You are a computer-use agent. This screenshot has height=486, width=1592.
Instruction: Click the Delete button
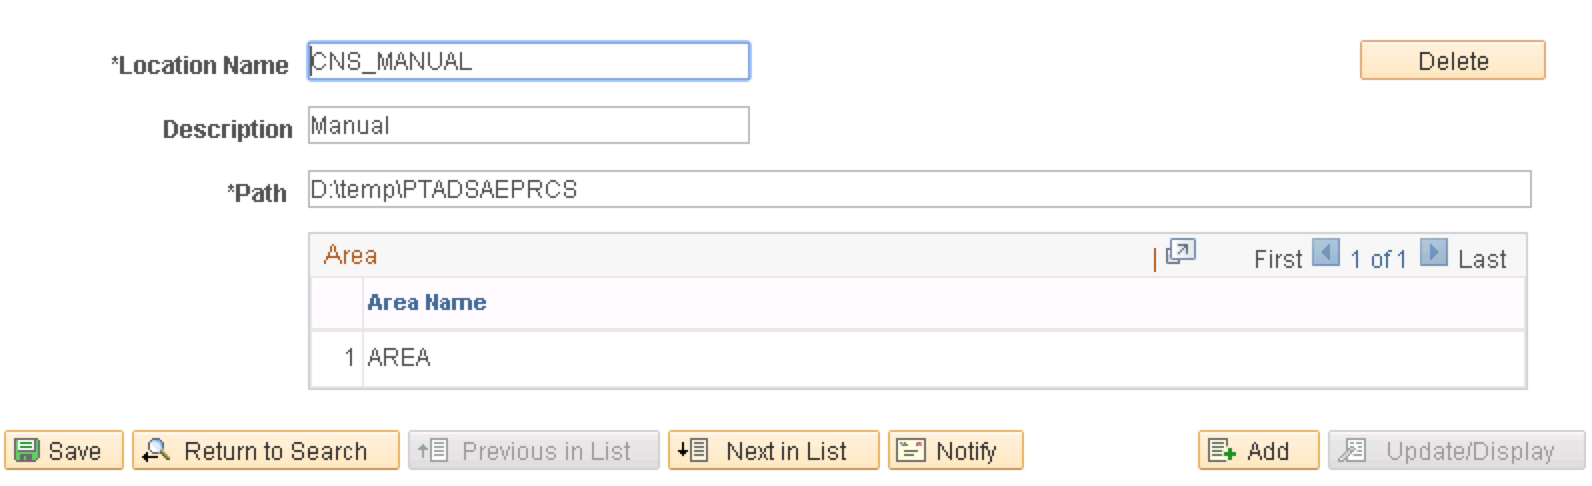pos(1452,60)
